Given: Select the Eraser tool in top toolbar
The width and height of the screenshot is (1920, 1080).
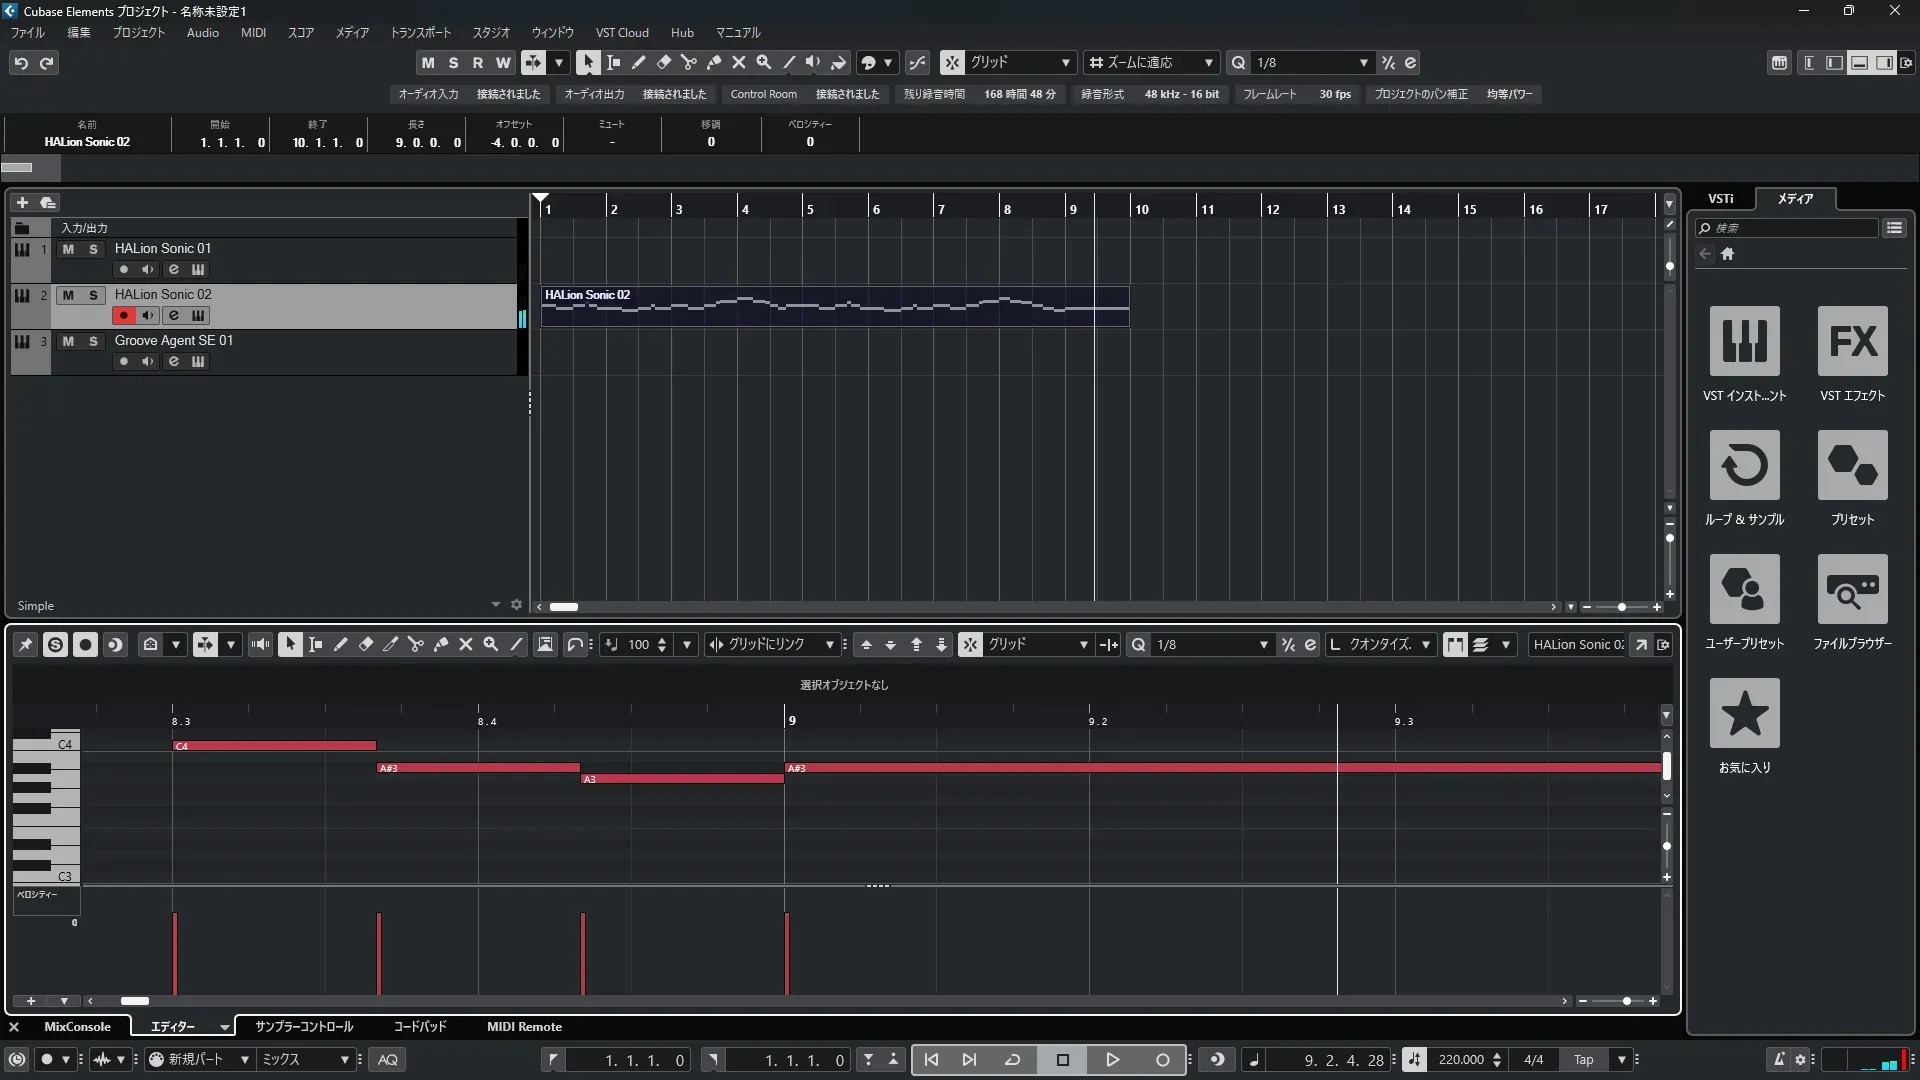Looking at the screenshot, I should click(663, 62).
